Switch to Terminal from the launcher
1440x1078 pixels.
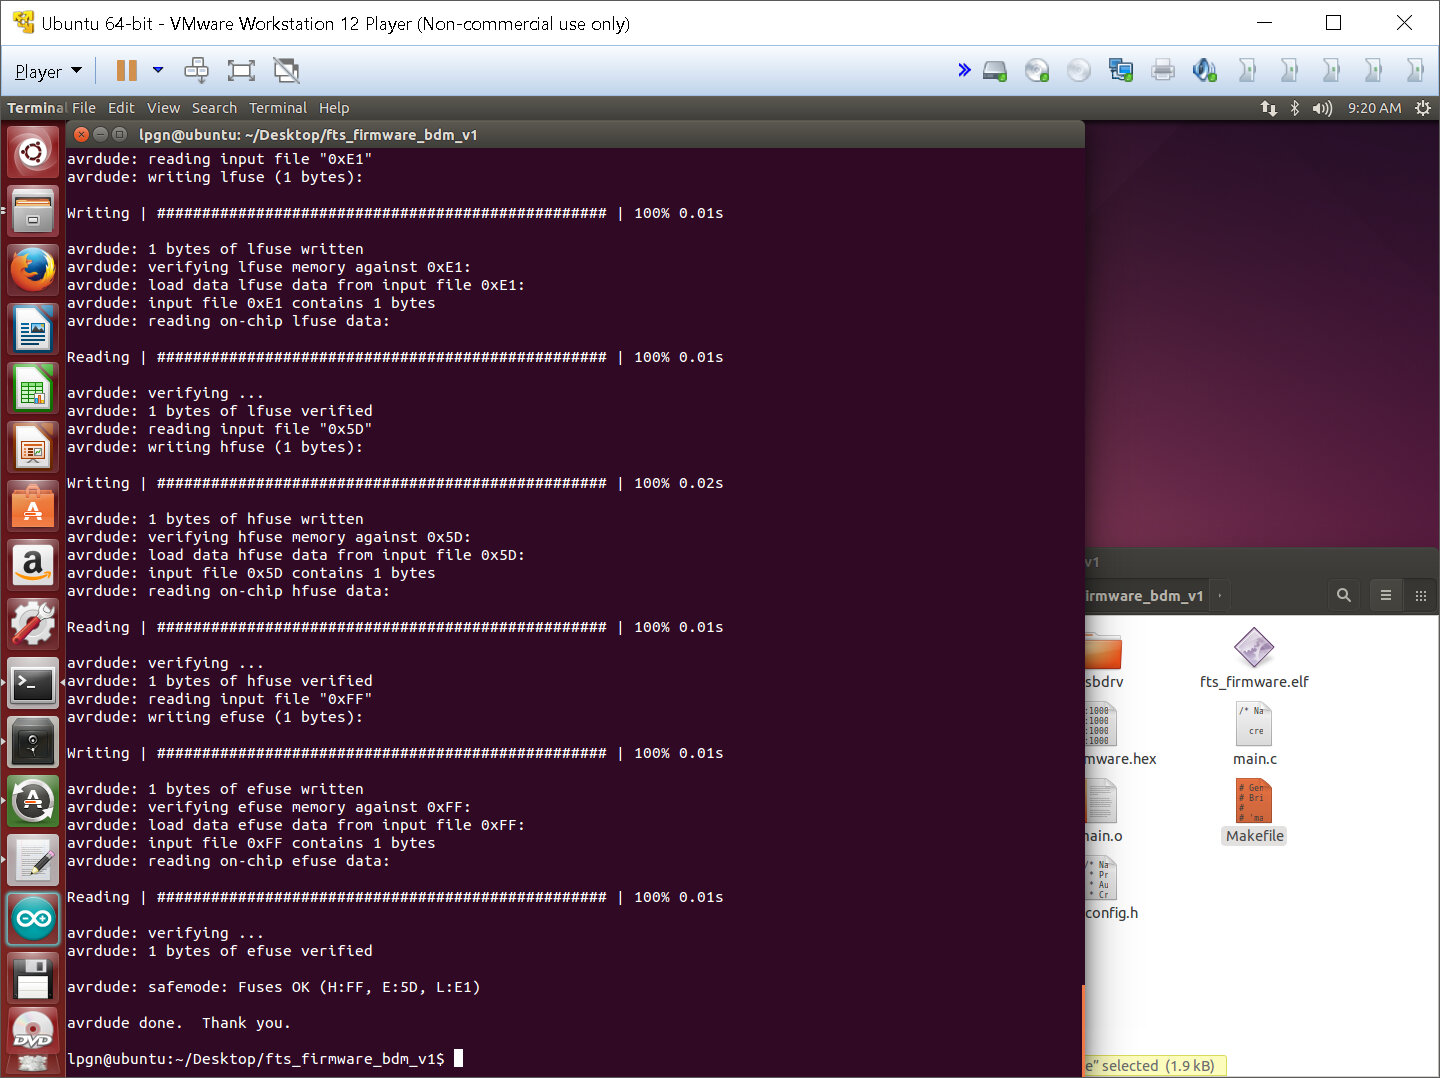click(33, 684)
